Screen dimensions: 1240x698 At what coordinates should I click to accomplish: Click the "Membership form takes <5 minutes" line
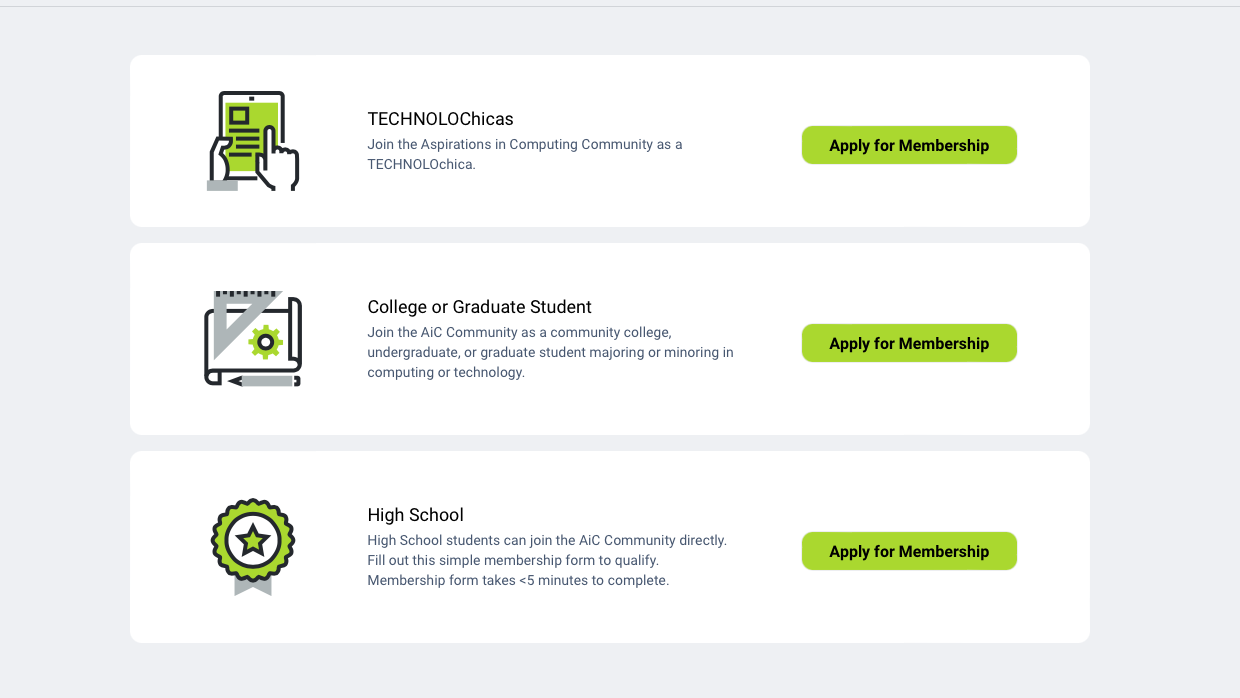tap(518, 580)
